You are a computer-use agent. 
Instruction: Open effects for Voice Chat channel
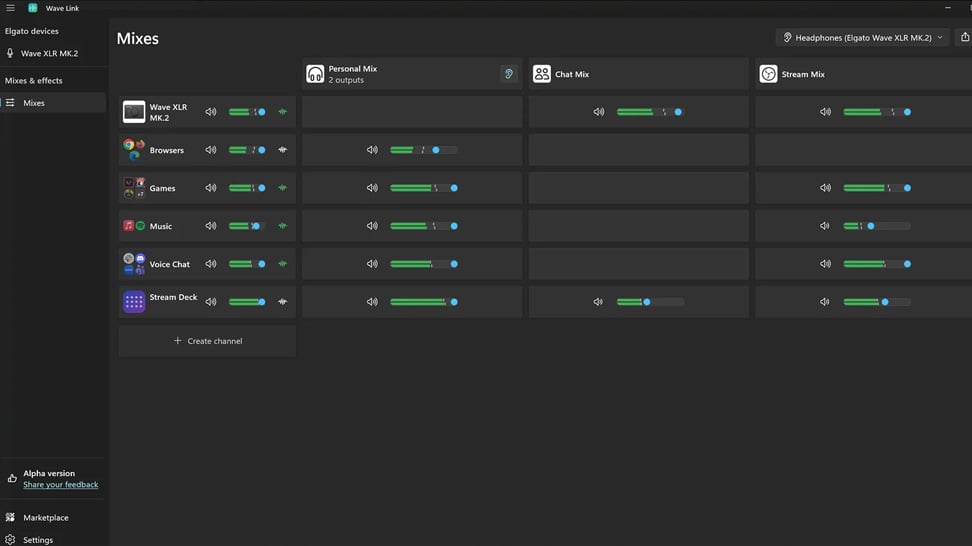[x=283, y=264]
